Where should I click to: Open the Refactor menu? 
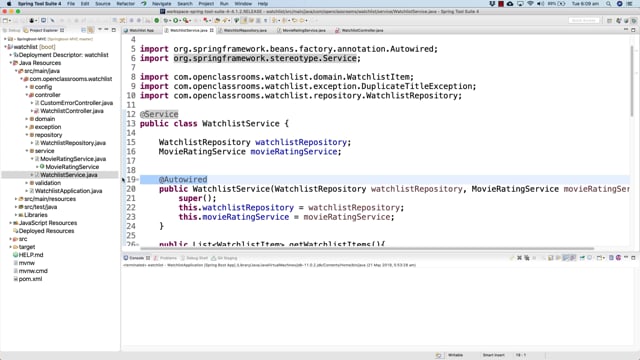coord(125,4)
